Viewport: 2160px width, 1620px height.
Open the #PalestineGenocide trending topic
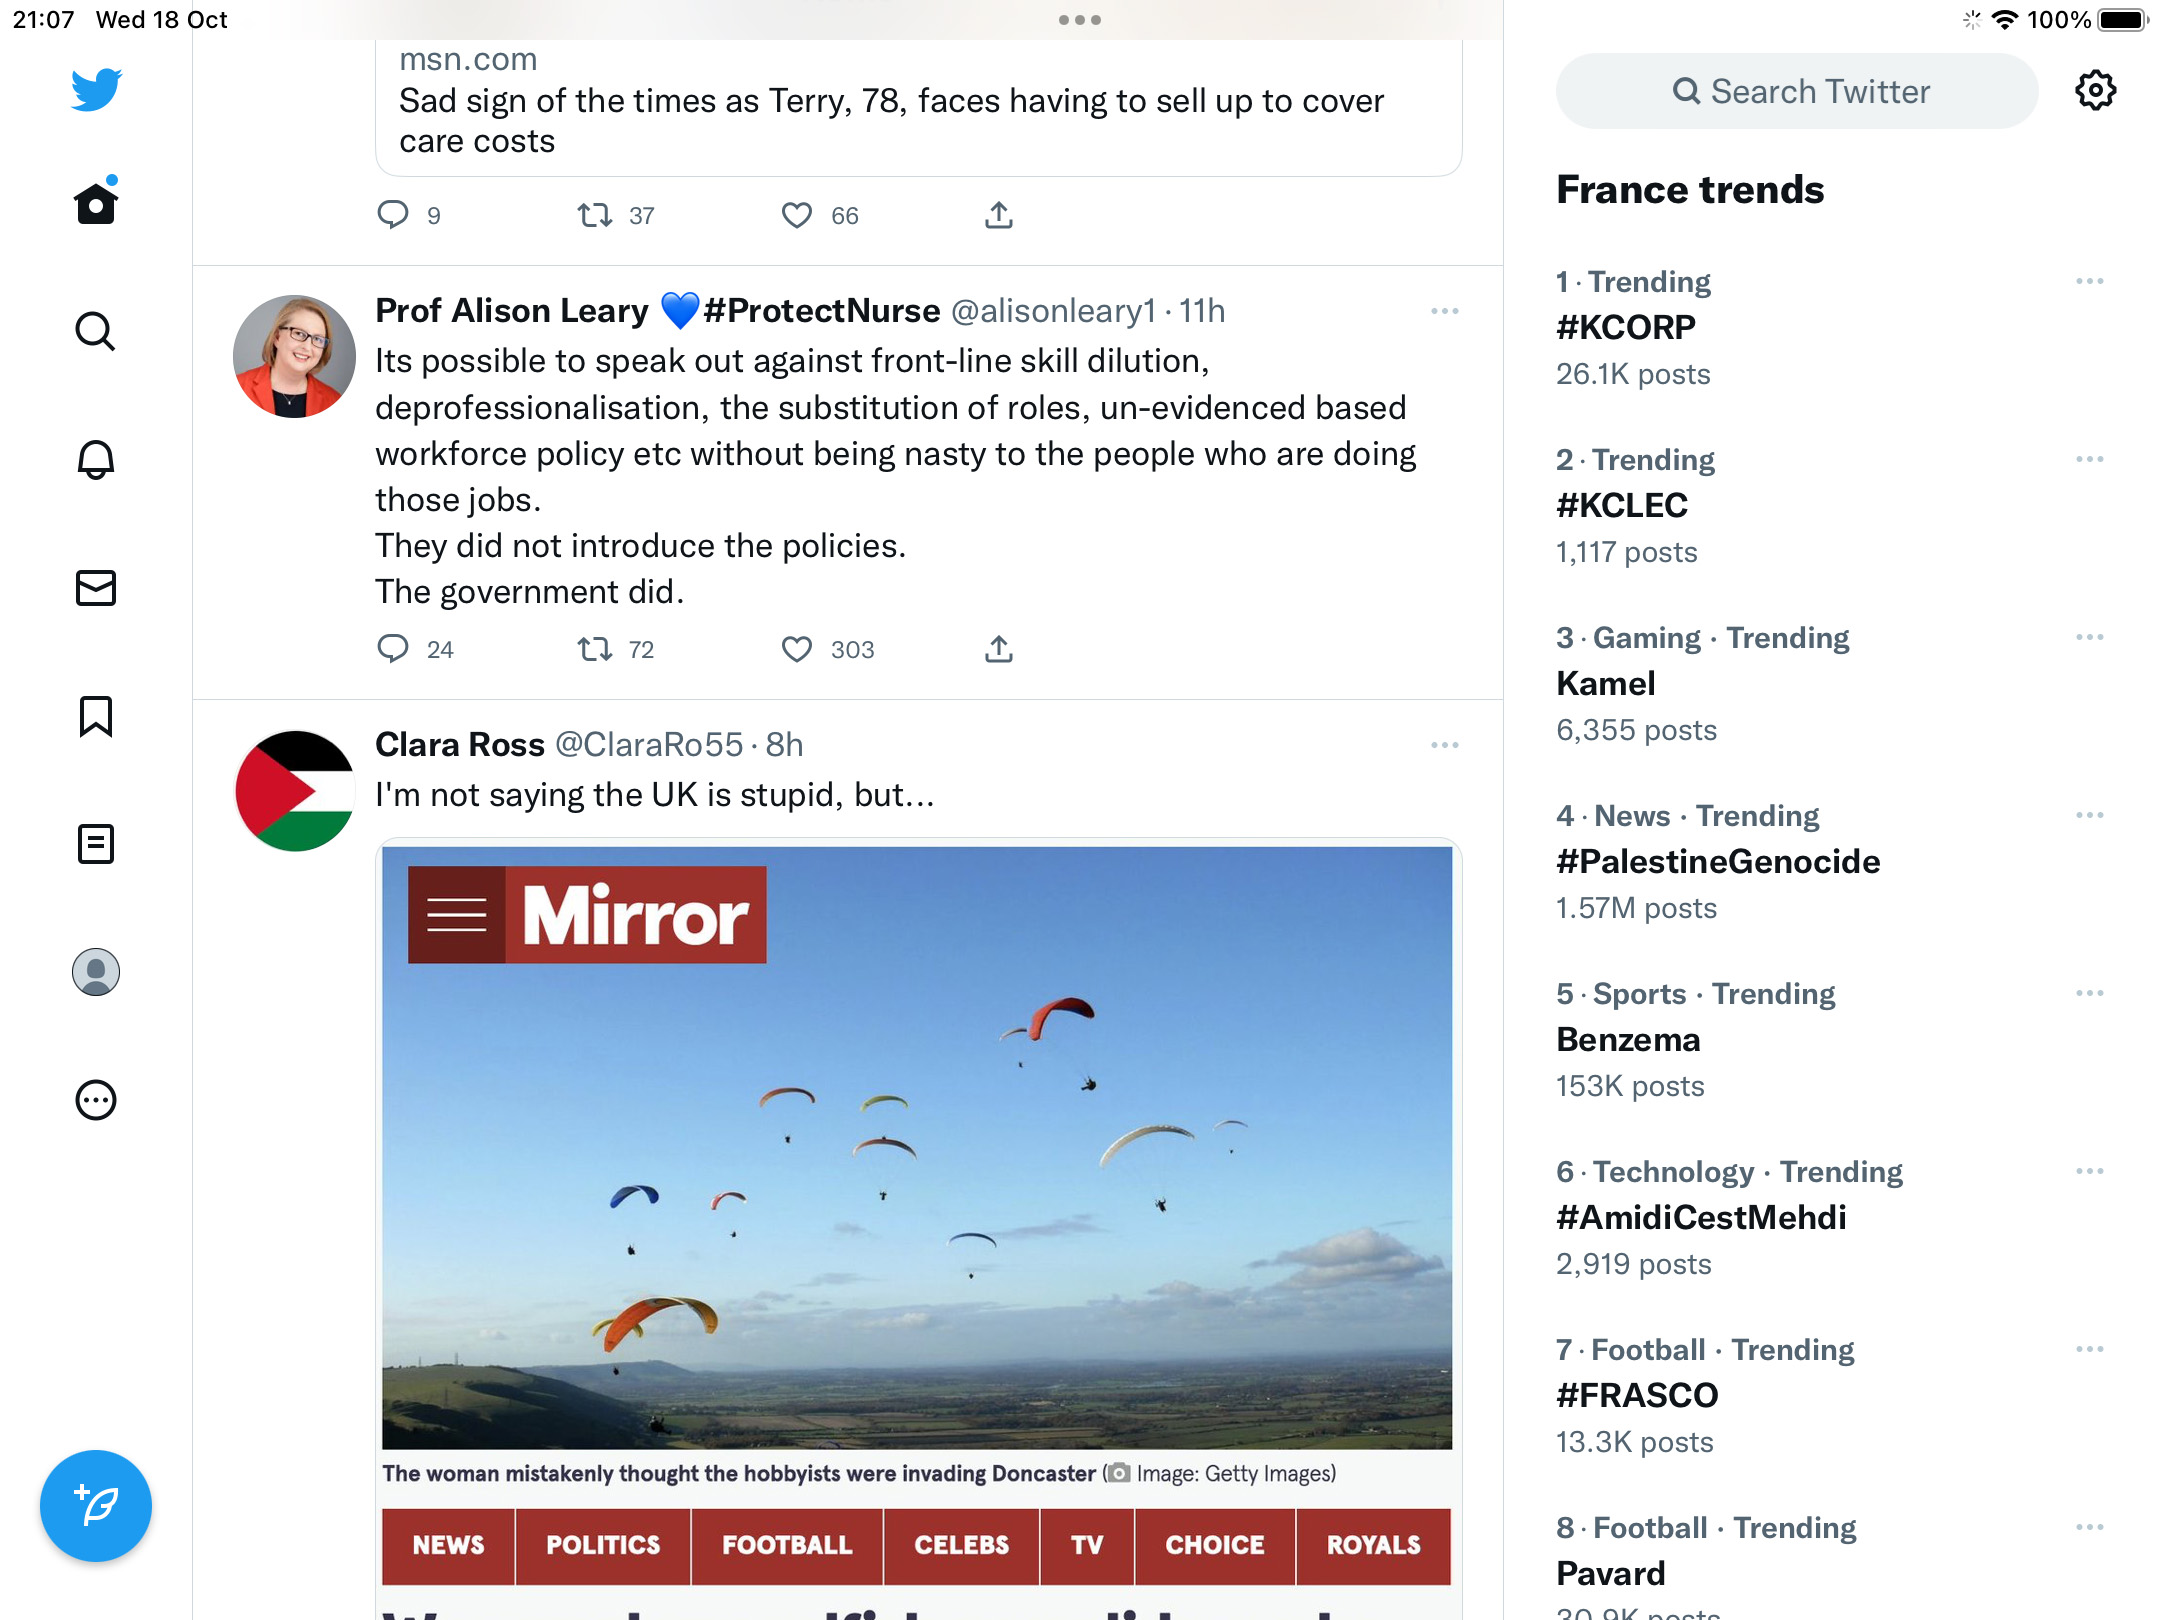click(x=1718, y=861)
